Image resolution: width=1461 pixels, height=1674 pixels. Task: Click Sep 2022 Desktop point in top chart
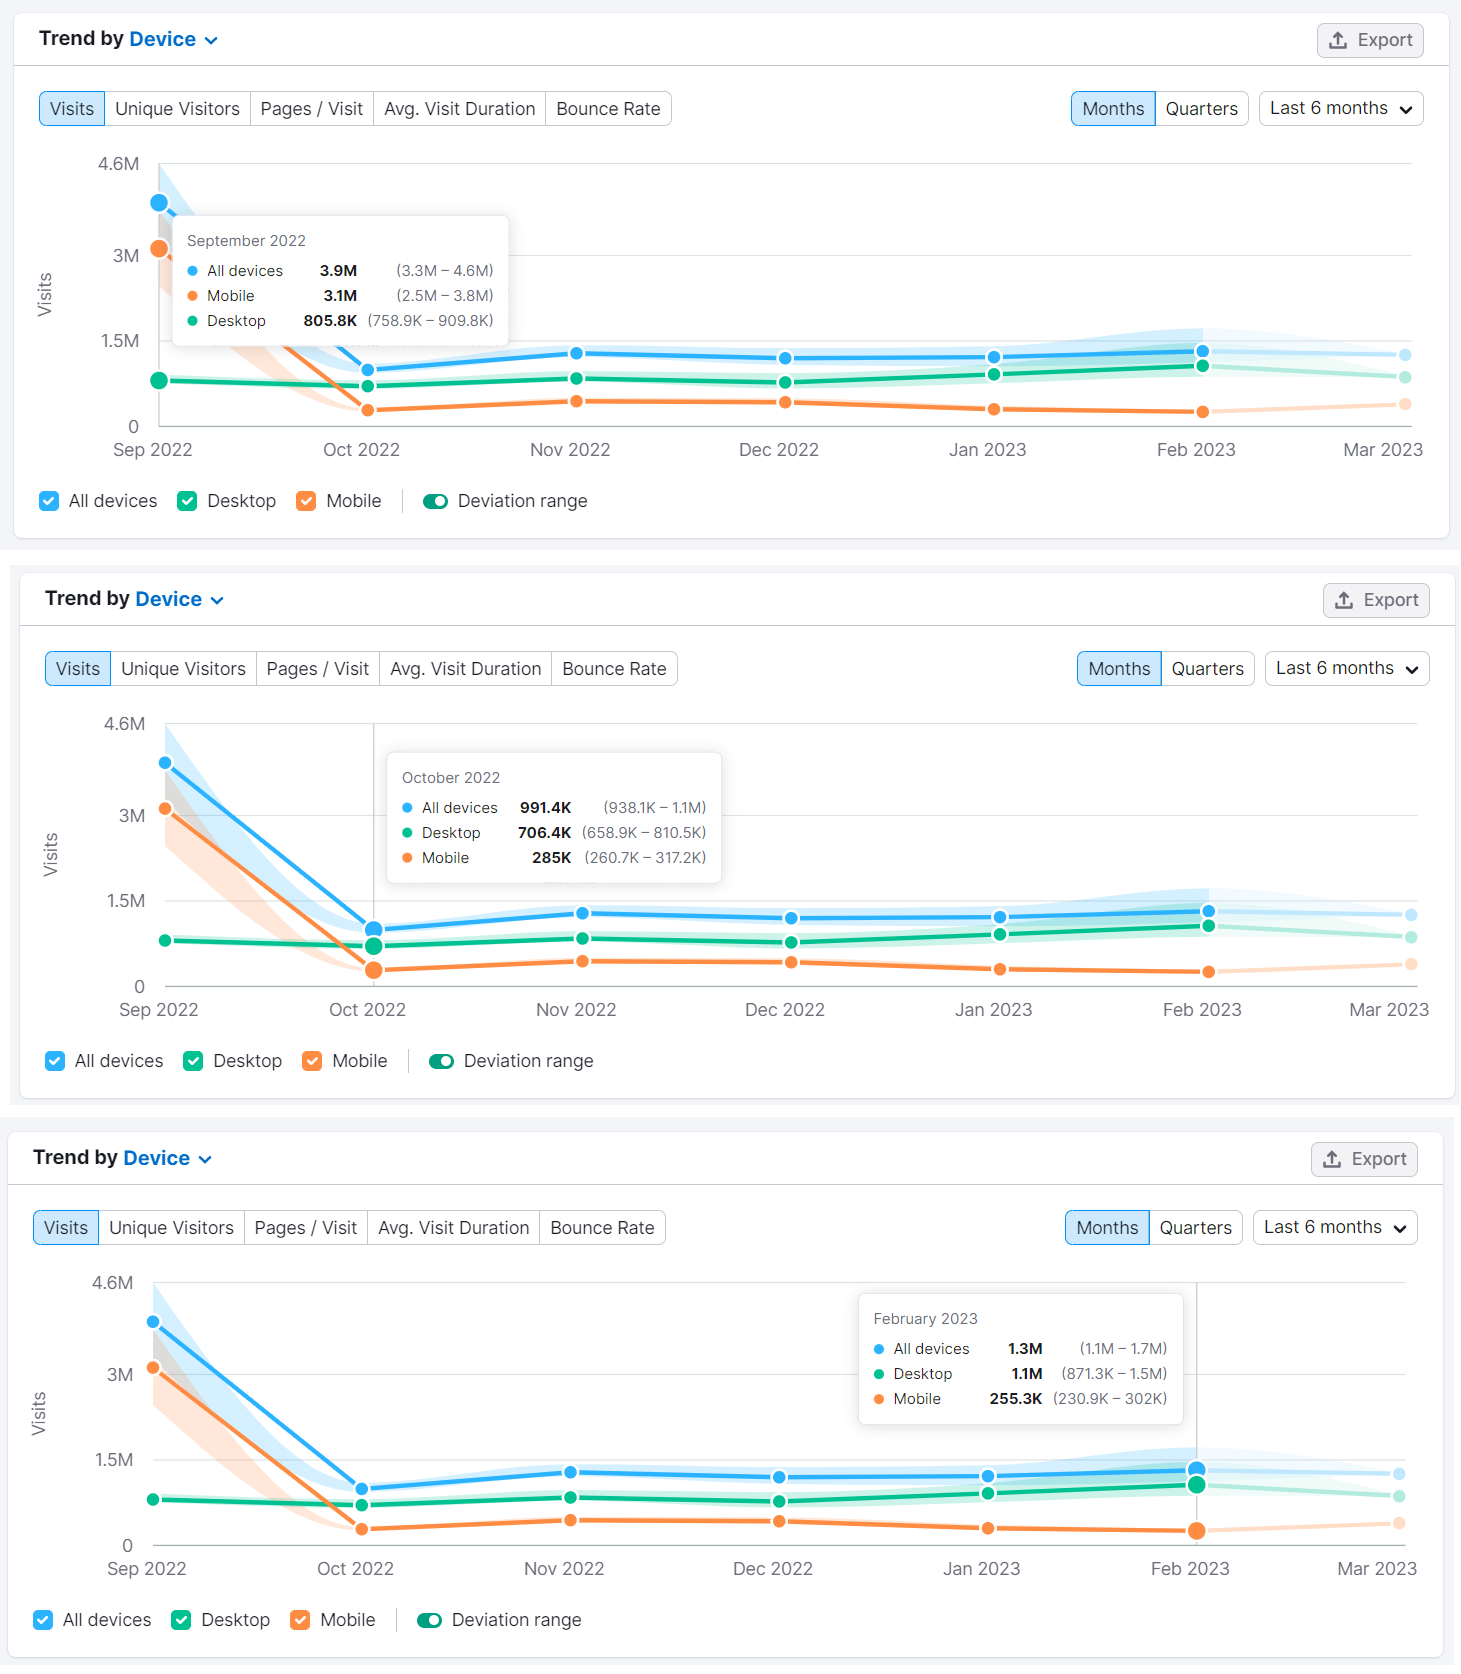tap(159, 380)
